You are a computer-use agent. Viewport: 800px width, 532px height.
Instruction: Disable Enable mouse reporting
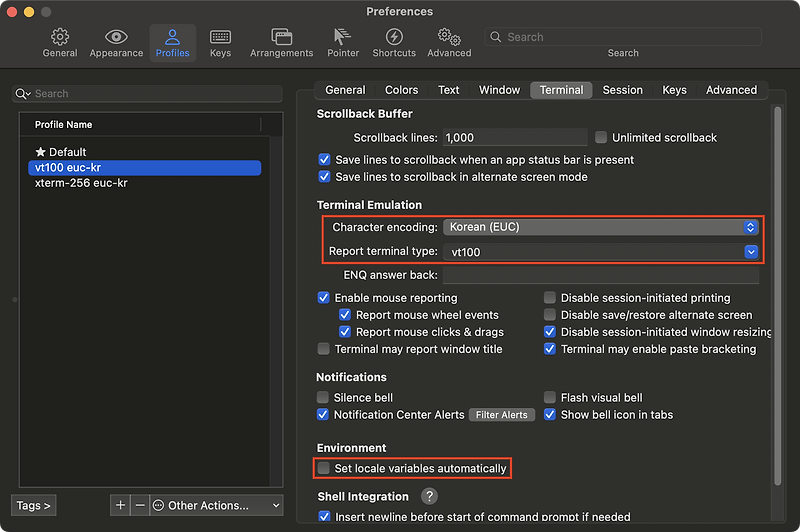(323, 297)
